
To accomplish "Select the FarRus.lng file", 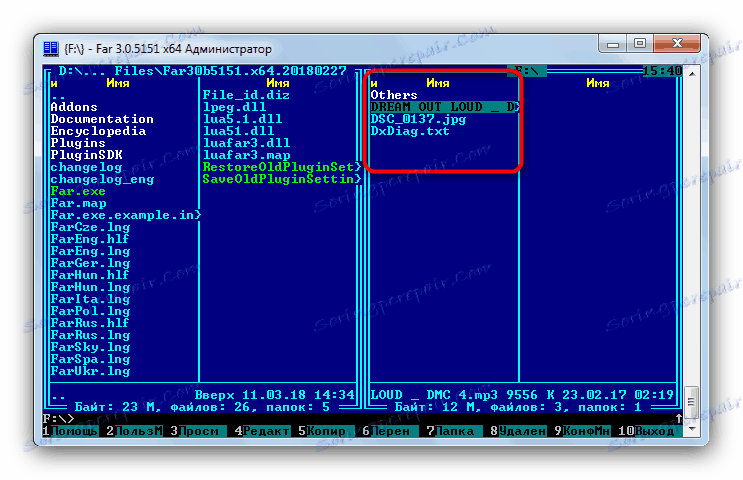I will pyautogui.click(x=90, y=335).
